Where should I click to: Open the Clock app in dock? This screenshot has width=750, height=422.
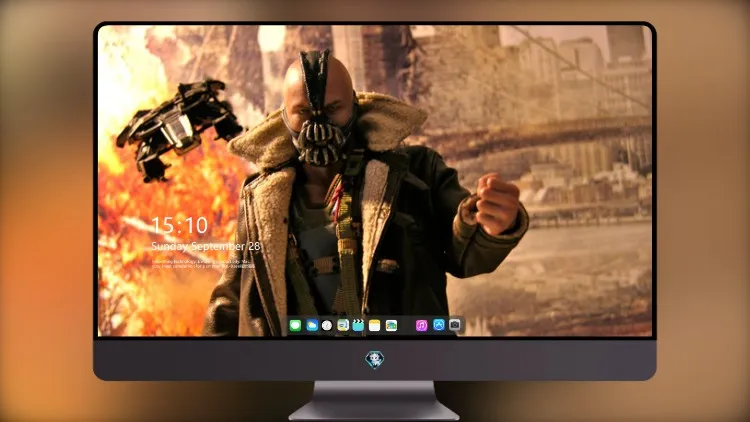[x=327, y=325]
